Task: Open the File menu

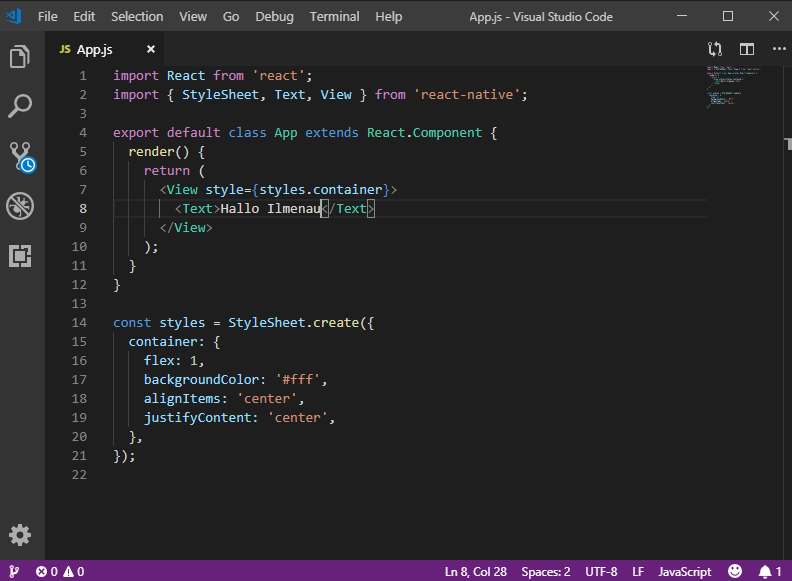Action: click(48, 16)
